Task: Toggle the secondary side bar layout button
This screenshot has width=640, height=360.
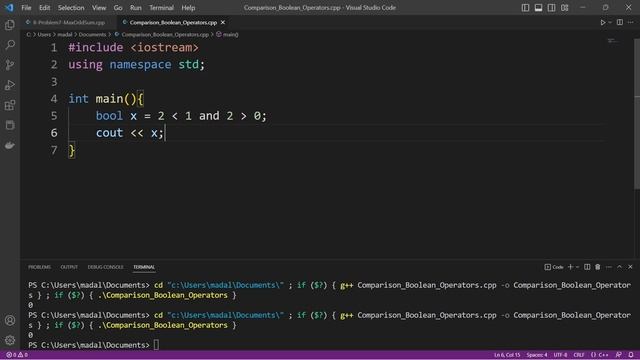Action: (551, 8)
